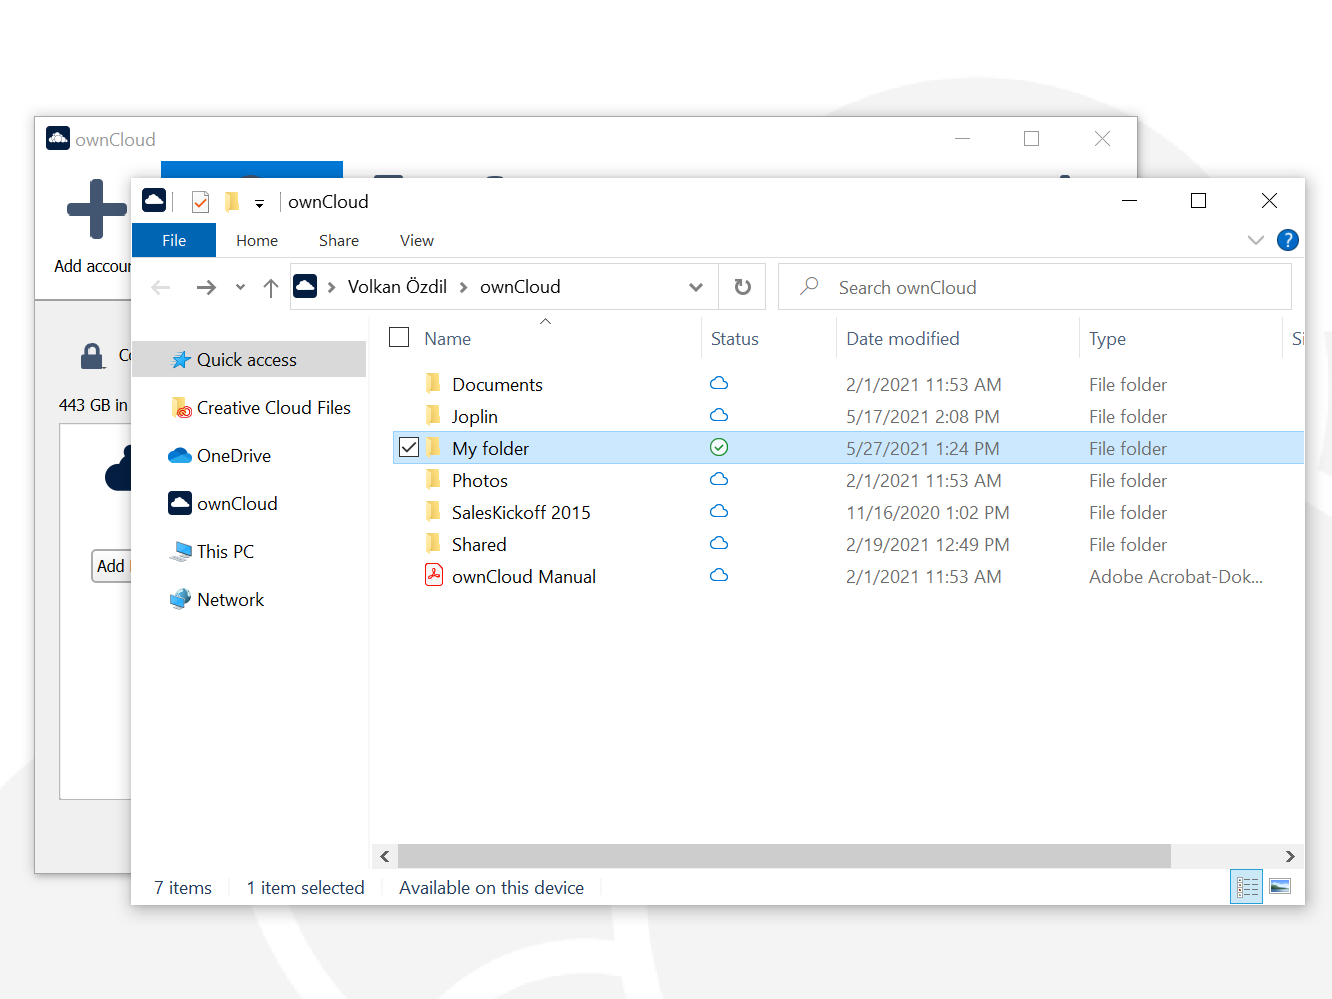Select the Joplin folder icon

(x=433, y=416)
